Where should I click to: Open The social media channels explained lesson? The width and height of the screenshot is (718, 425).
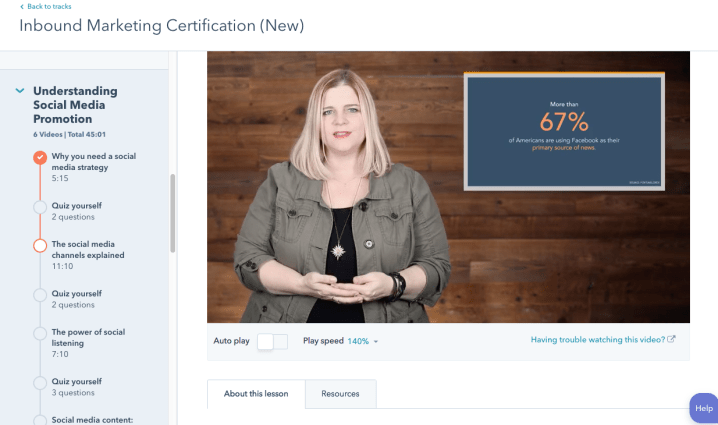(88, 249)
